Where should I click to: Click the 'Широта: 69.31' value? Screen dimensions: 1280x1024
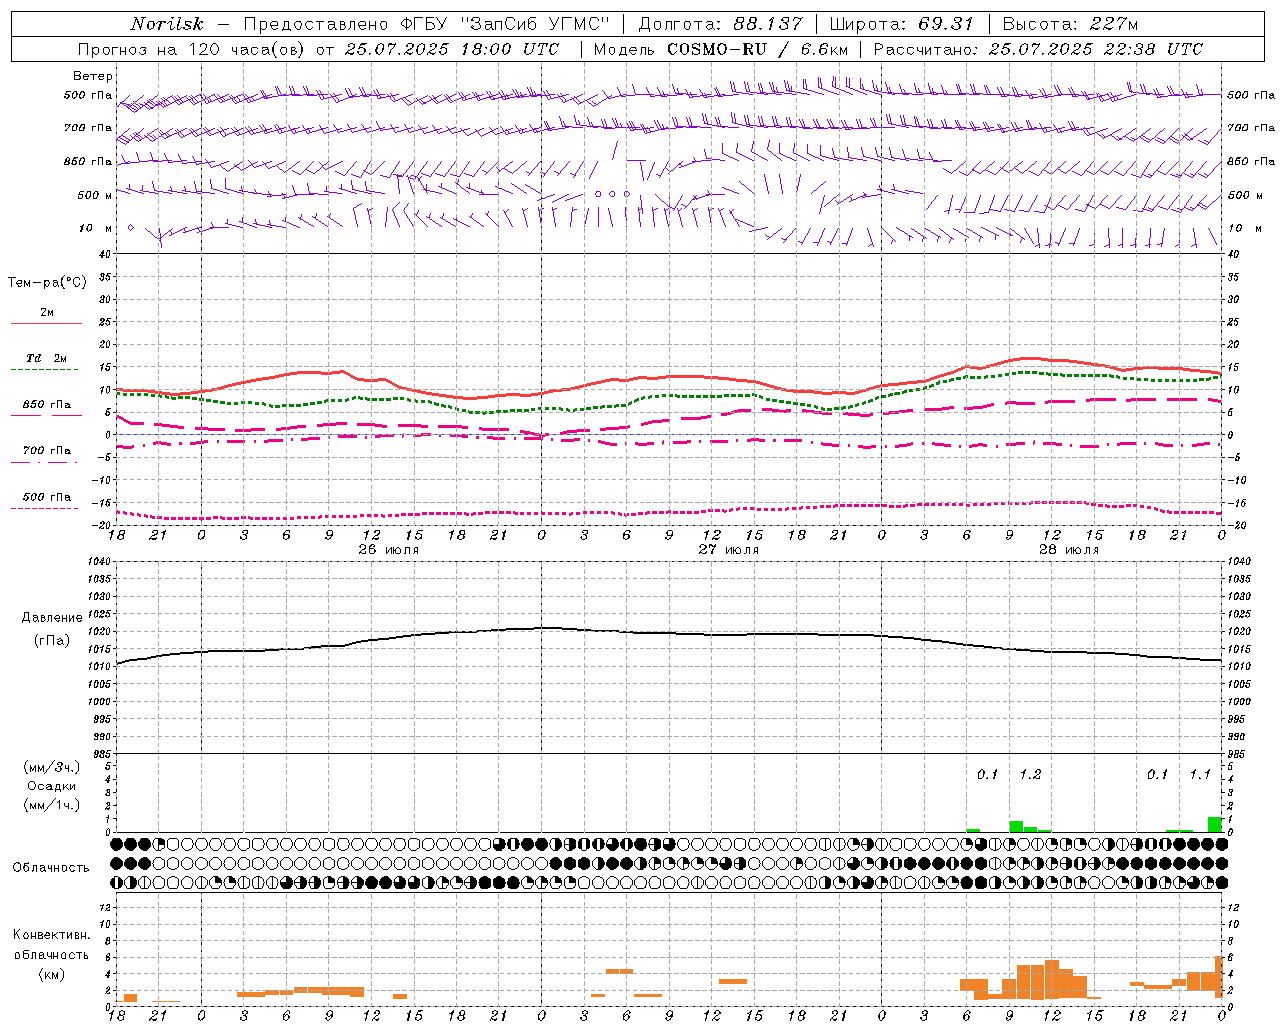click(x=901, y=24)
